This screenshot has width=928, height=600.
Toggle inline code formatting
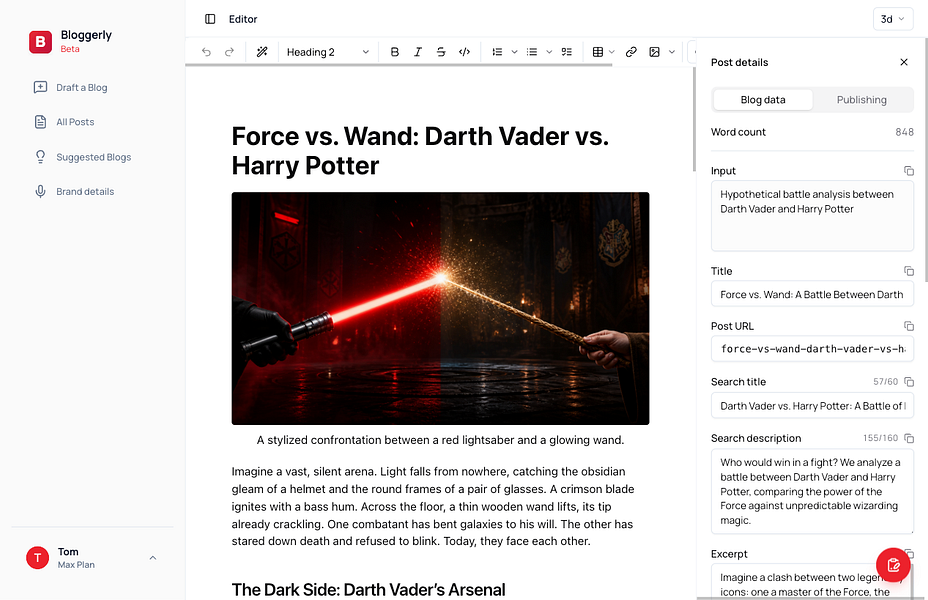click(465, 52)
